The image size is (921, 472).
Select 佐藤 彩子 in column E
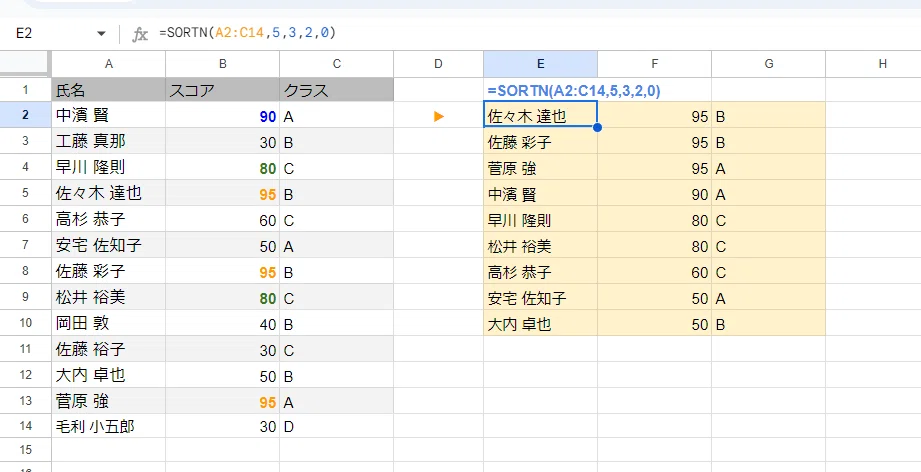(540, 141)
